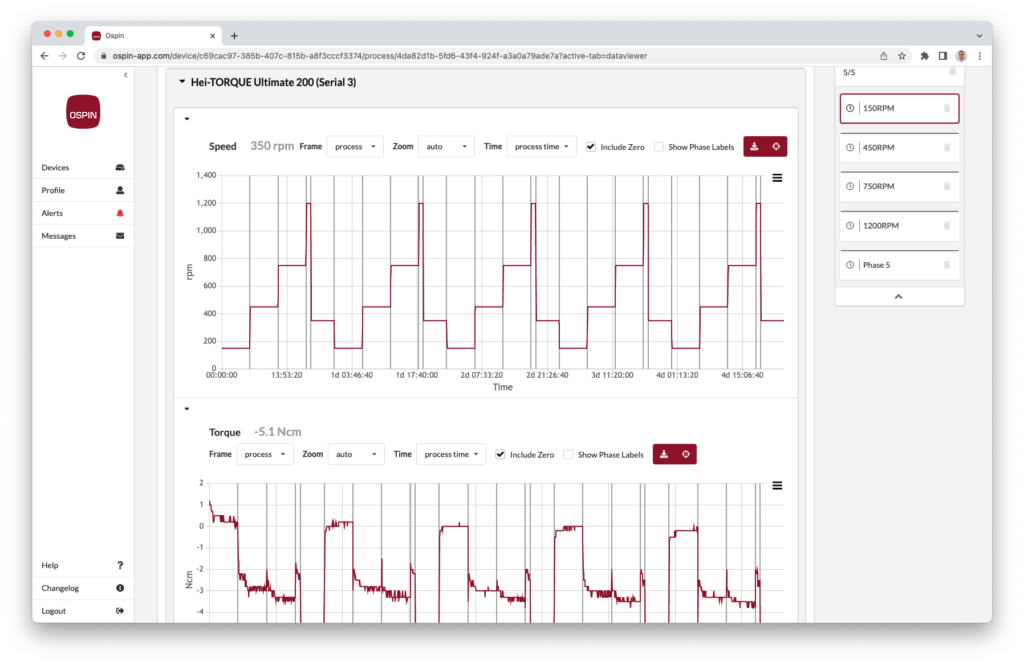
Task: Toggle the browser side panel icon
Action: pyautogui.click(x=942, y=56)
